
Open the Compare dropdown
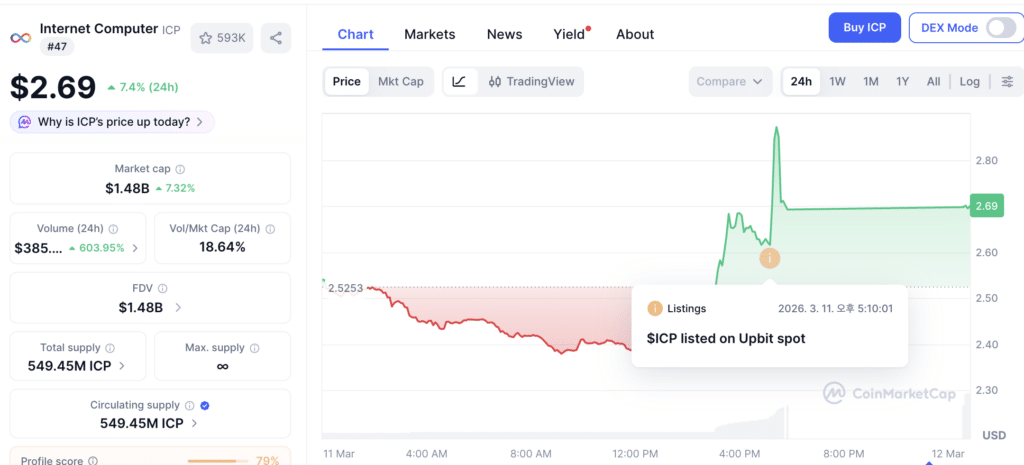click(730, 82)
